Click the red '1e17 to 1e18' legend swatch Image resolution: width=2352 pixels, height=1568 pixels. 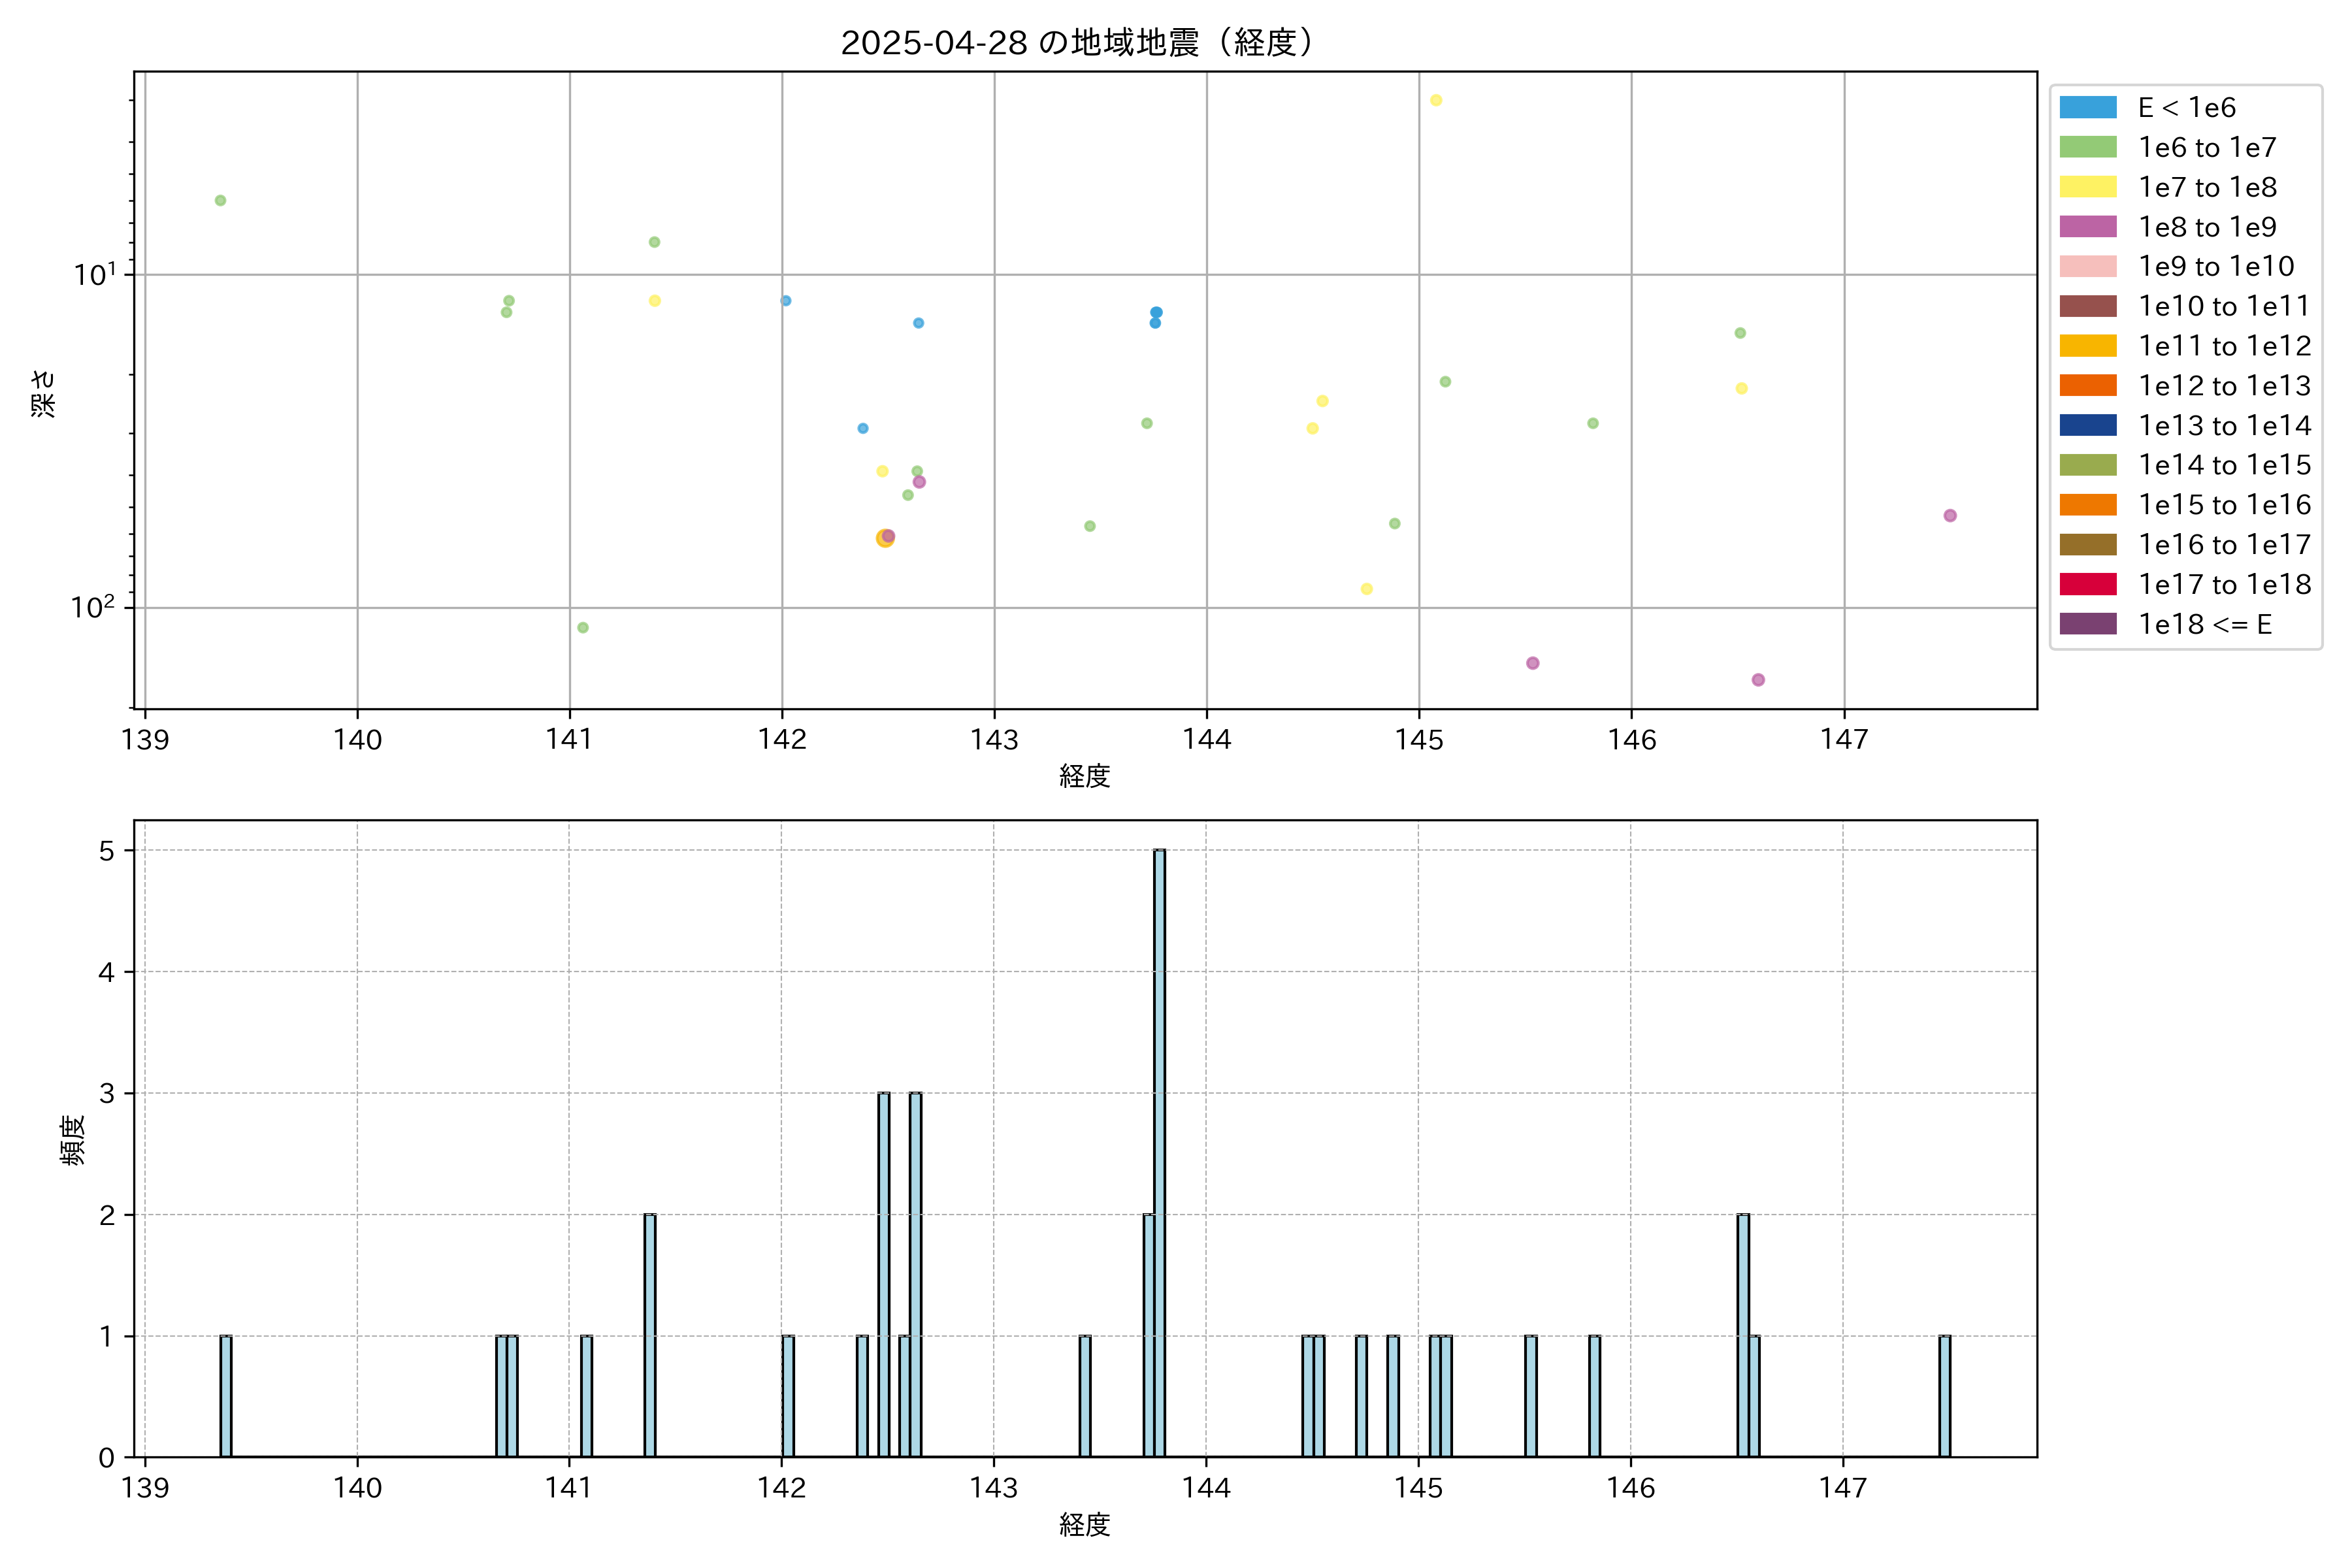coord(2087,584)
